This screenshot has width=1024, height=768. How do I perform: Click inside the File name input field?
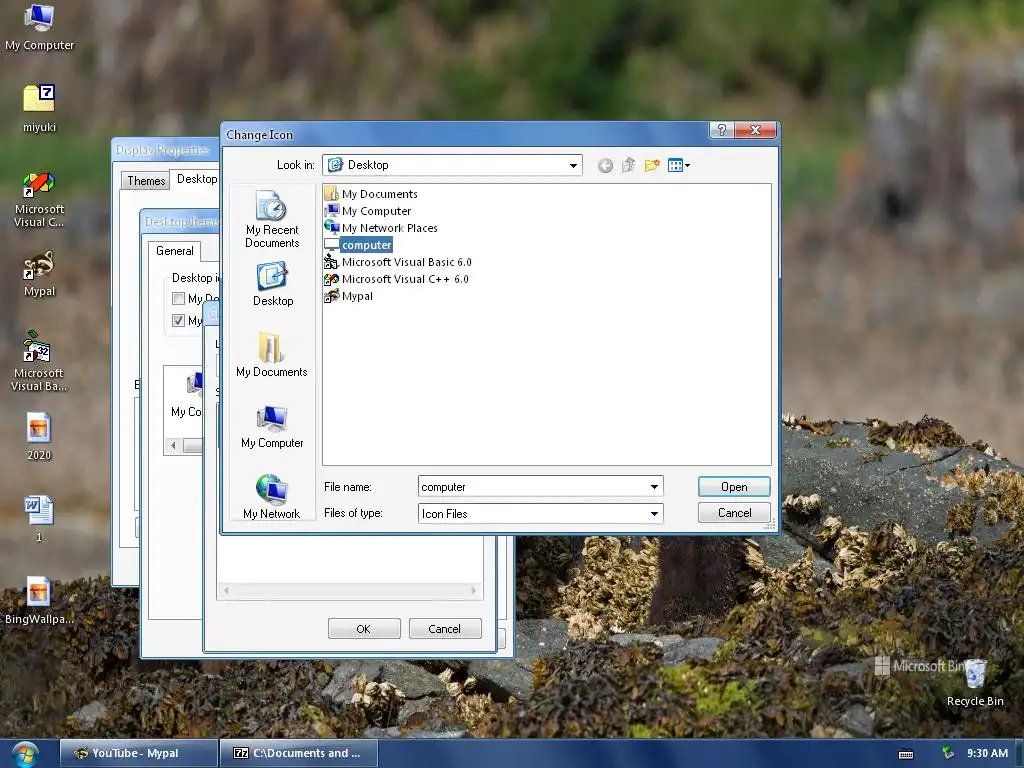pyautogui.click(x=532, y=487)
